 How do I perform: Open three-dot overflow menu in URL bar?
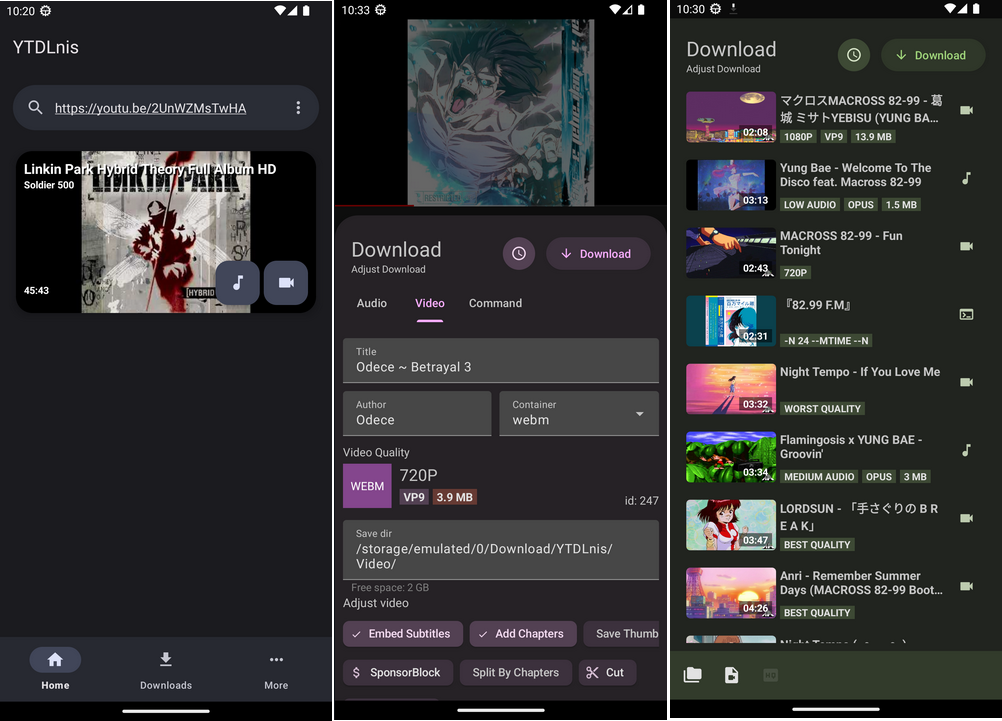point(298,108)
